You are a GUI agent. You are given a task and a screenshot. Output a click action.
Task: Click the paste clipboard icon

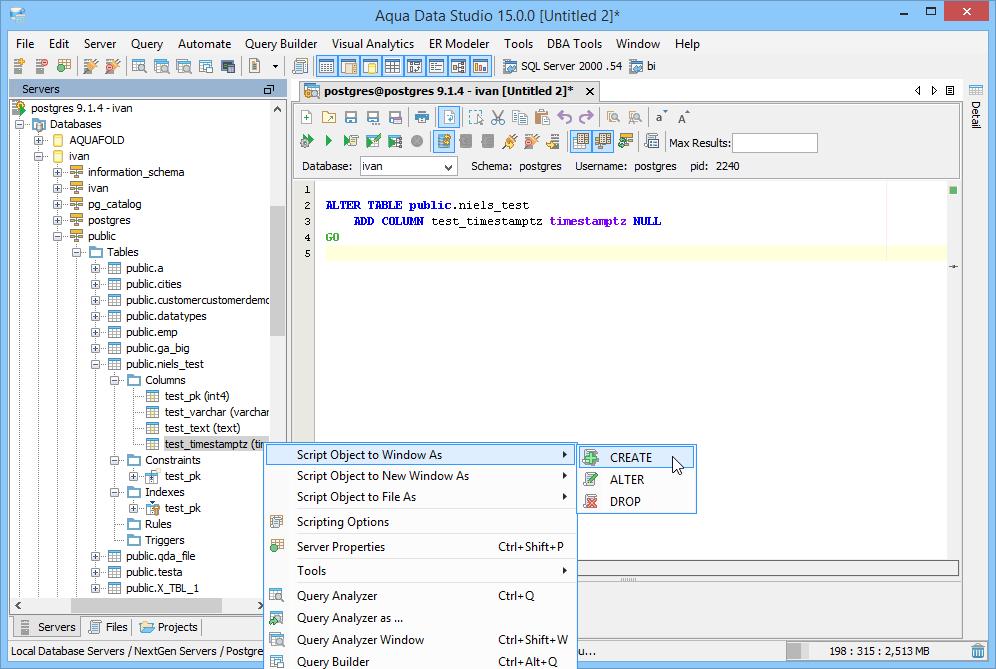click(x=542, y=117)
